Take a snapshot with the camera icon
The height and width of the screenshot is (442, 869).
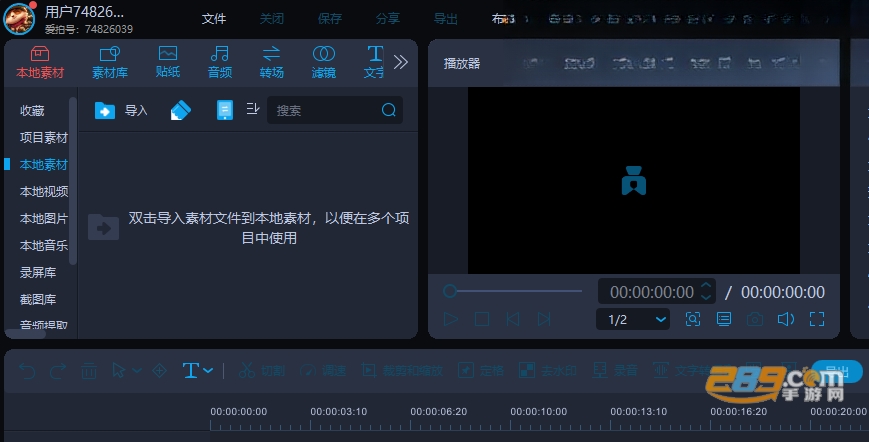[755, 319]
